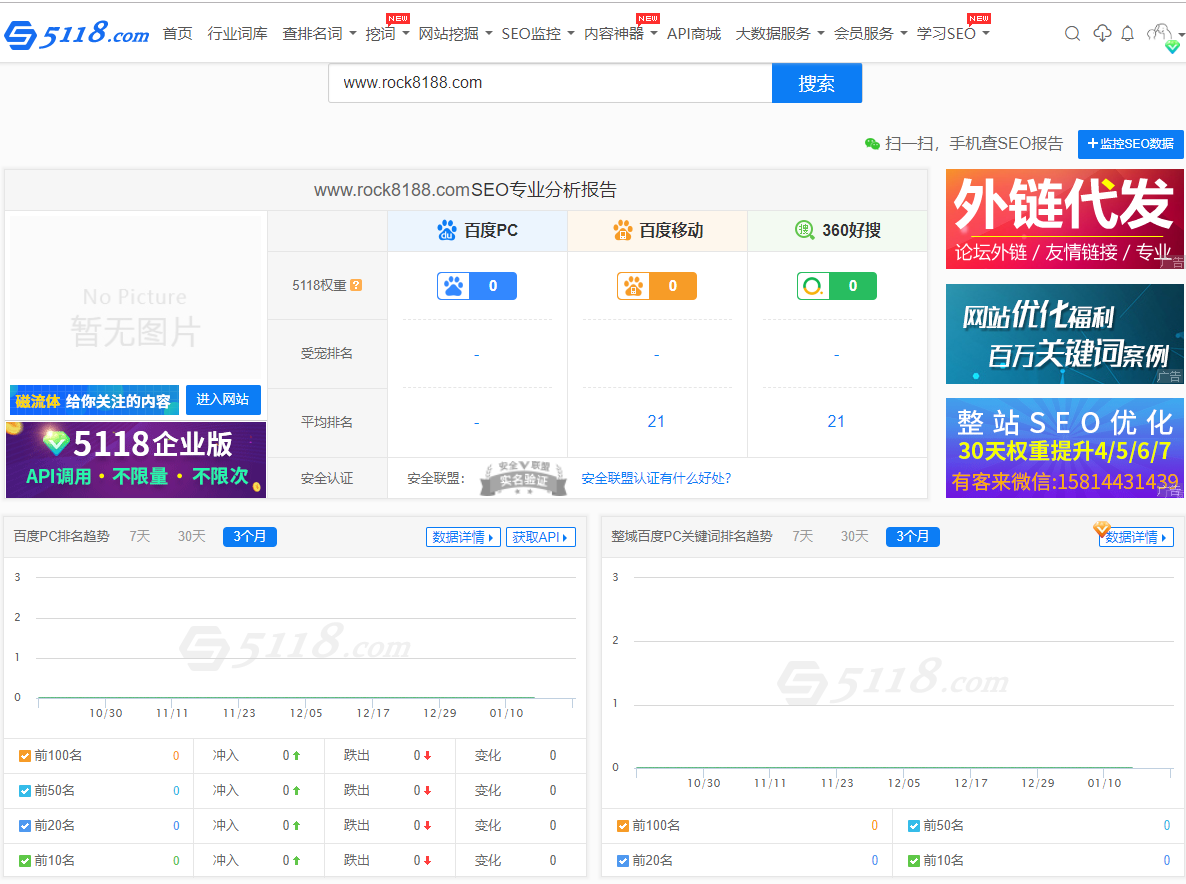This screenshot has width=1186, height=884.
Task: Open the search magnifier icon in header
Action: point(1072,33)
